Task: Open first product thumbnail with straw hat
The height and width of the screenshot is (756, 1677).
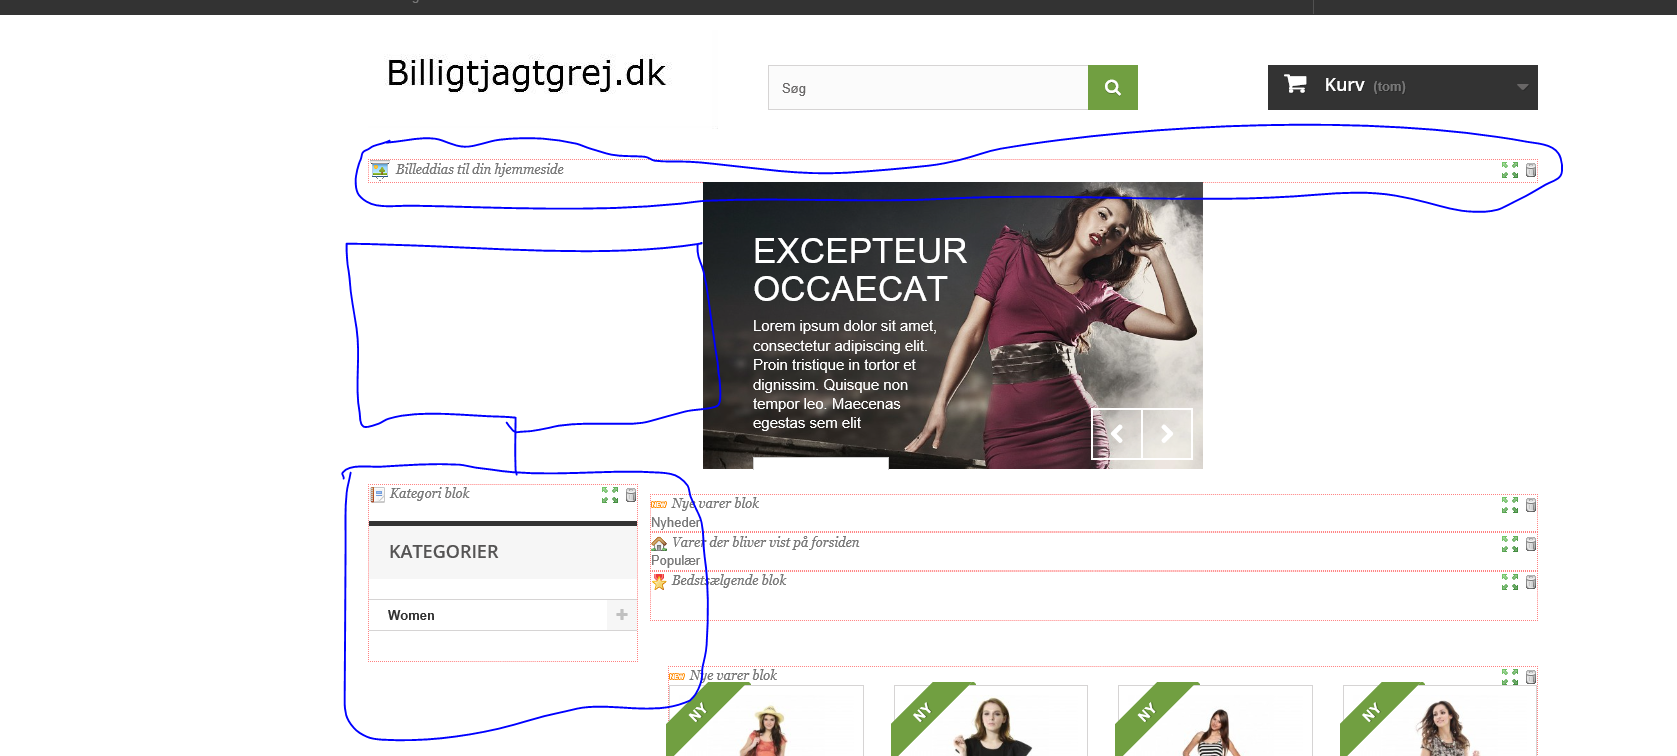Action: pyautogui.click(x=766, y=721)
